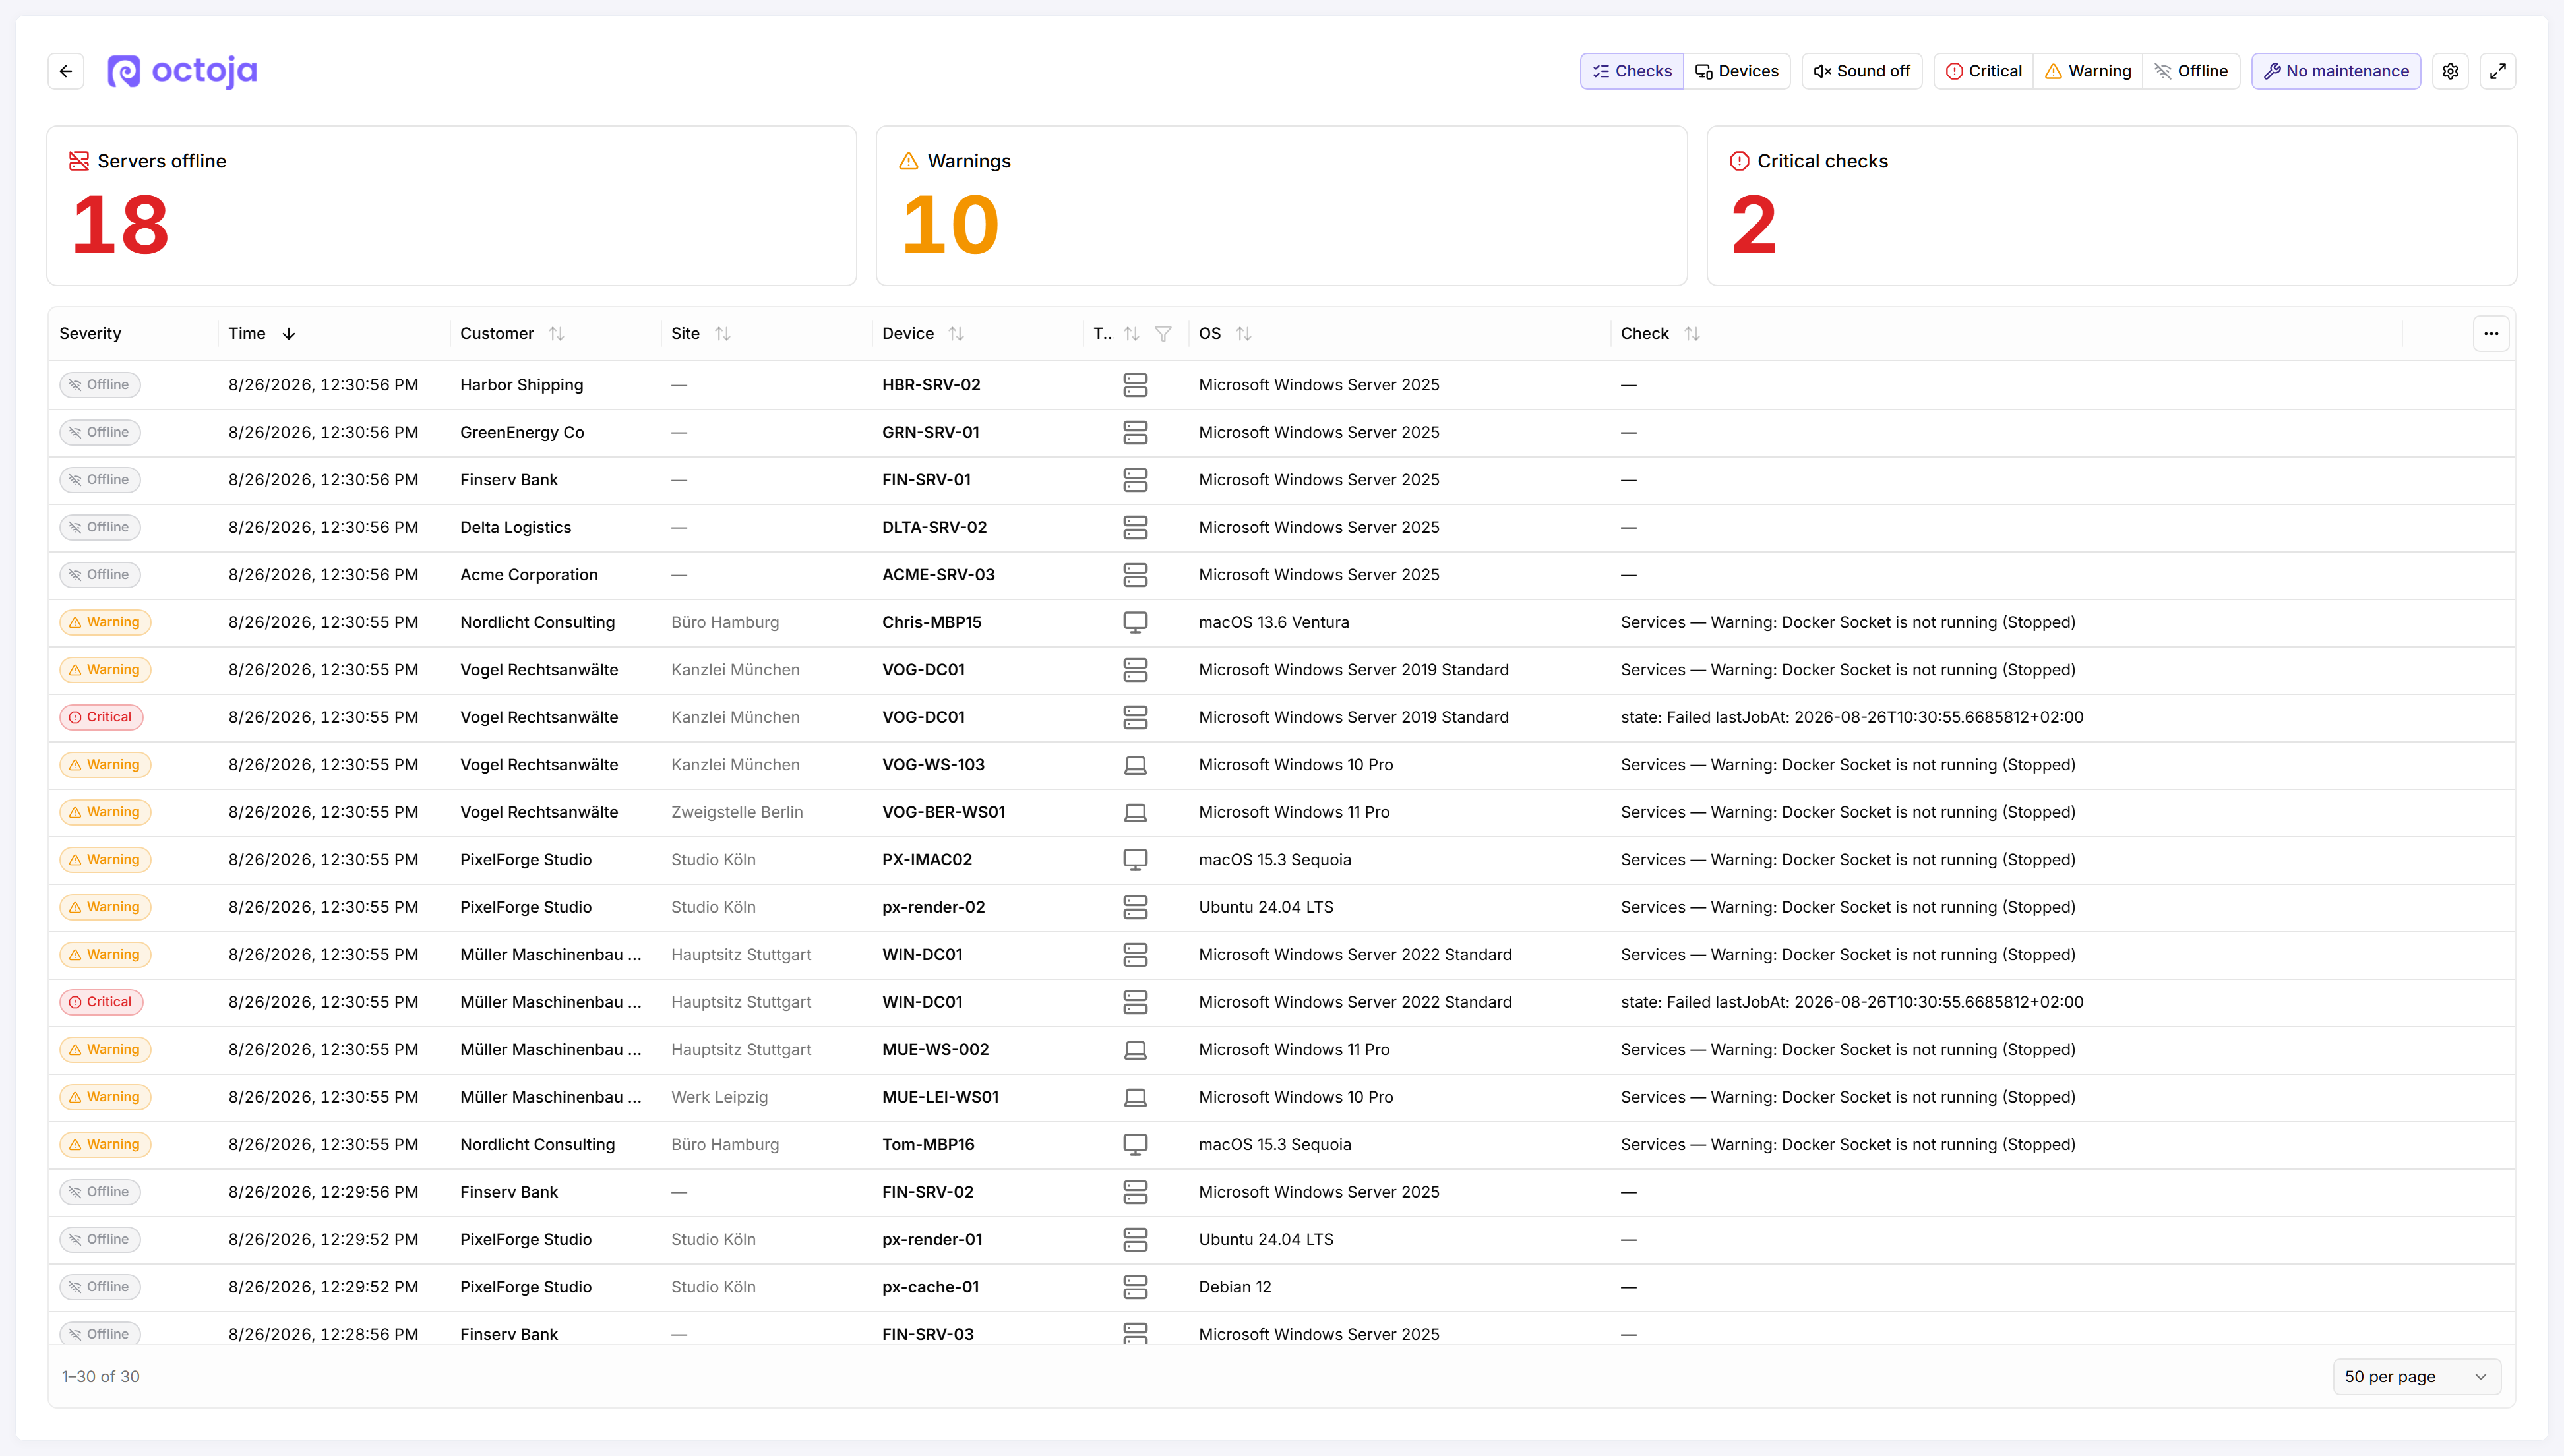
Task: Sort by Type column arrows
Action: (1131, 334)
